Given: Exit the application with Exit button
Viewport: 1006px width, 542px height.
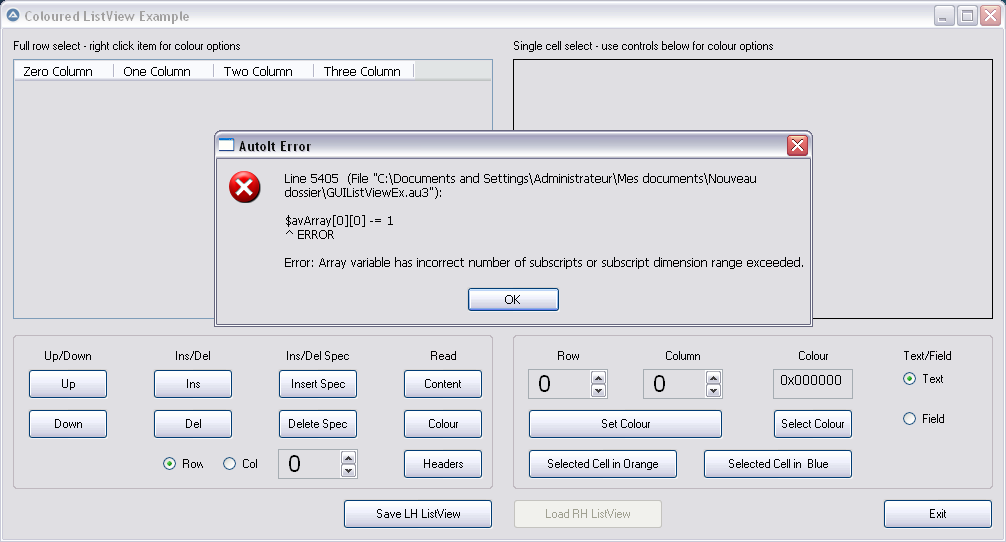Looking at the screenshot, I should (x=938, y=514).
